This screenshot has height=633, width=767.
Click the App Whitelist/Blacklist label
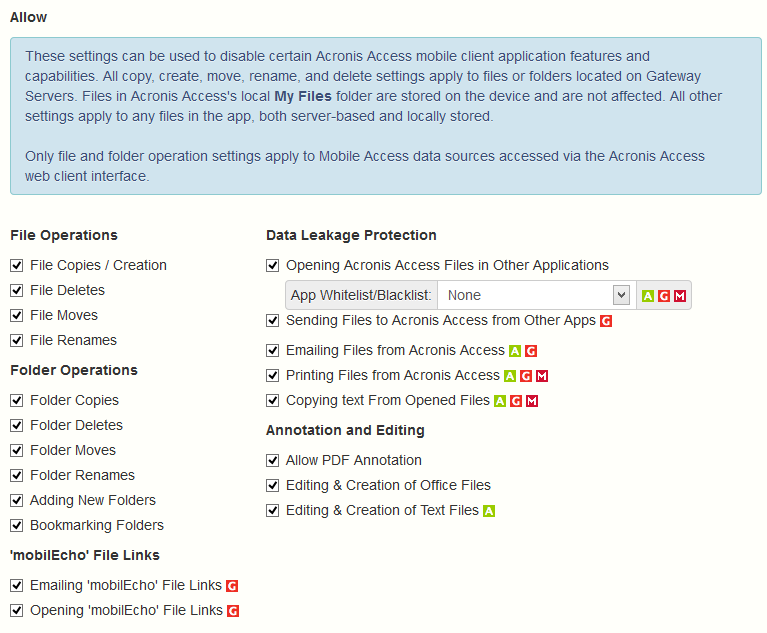pyautogui.click(x=361, y=295)
